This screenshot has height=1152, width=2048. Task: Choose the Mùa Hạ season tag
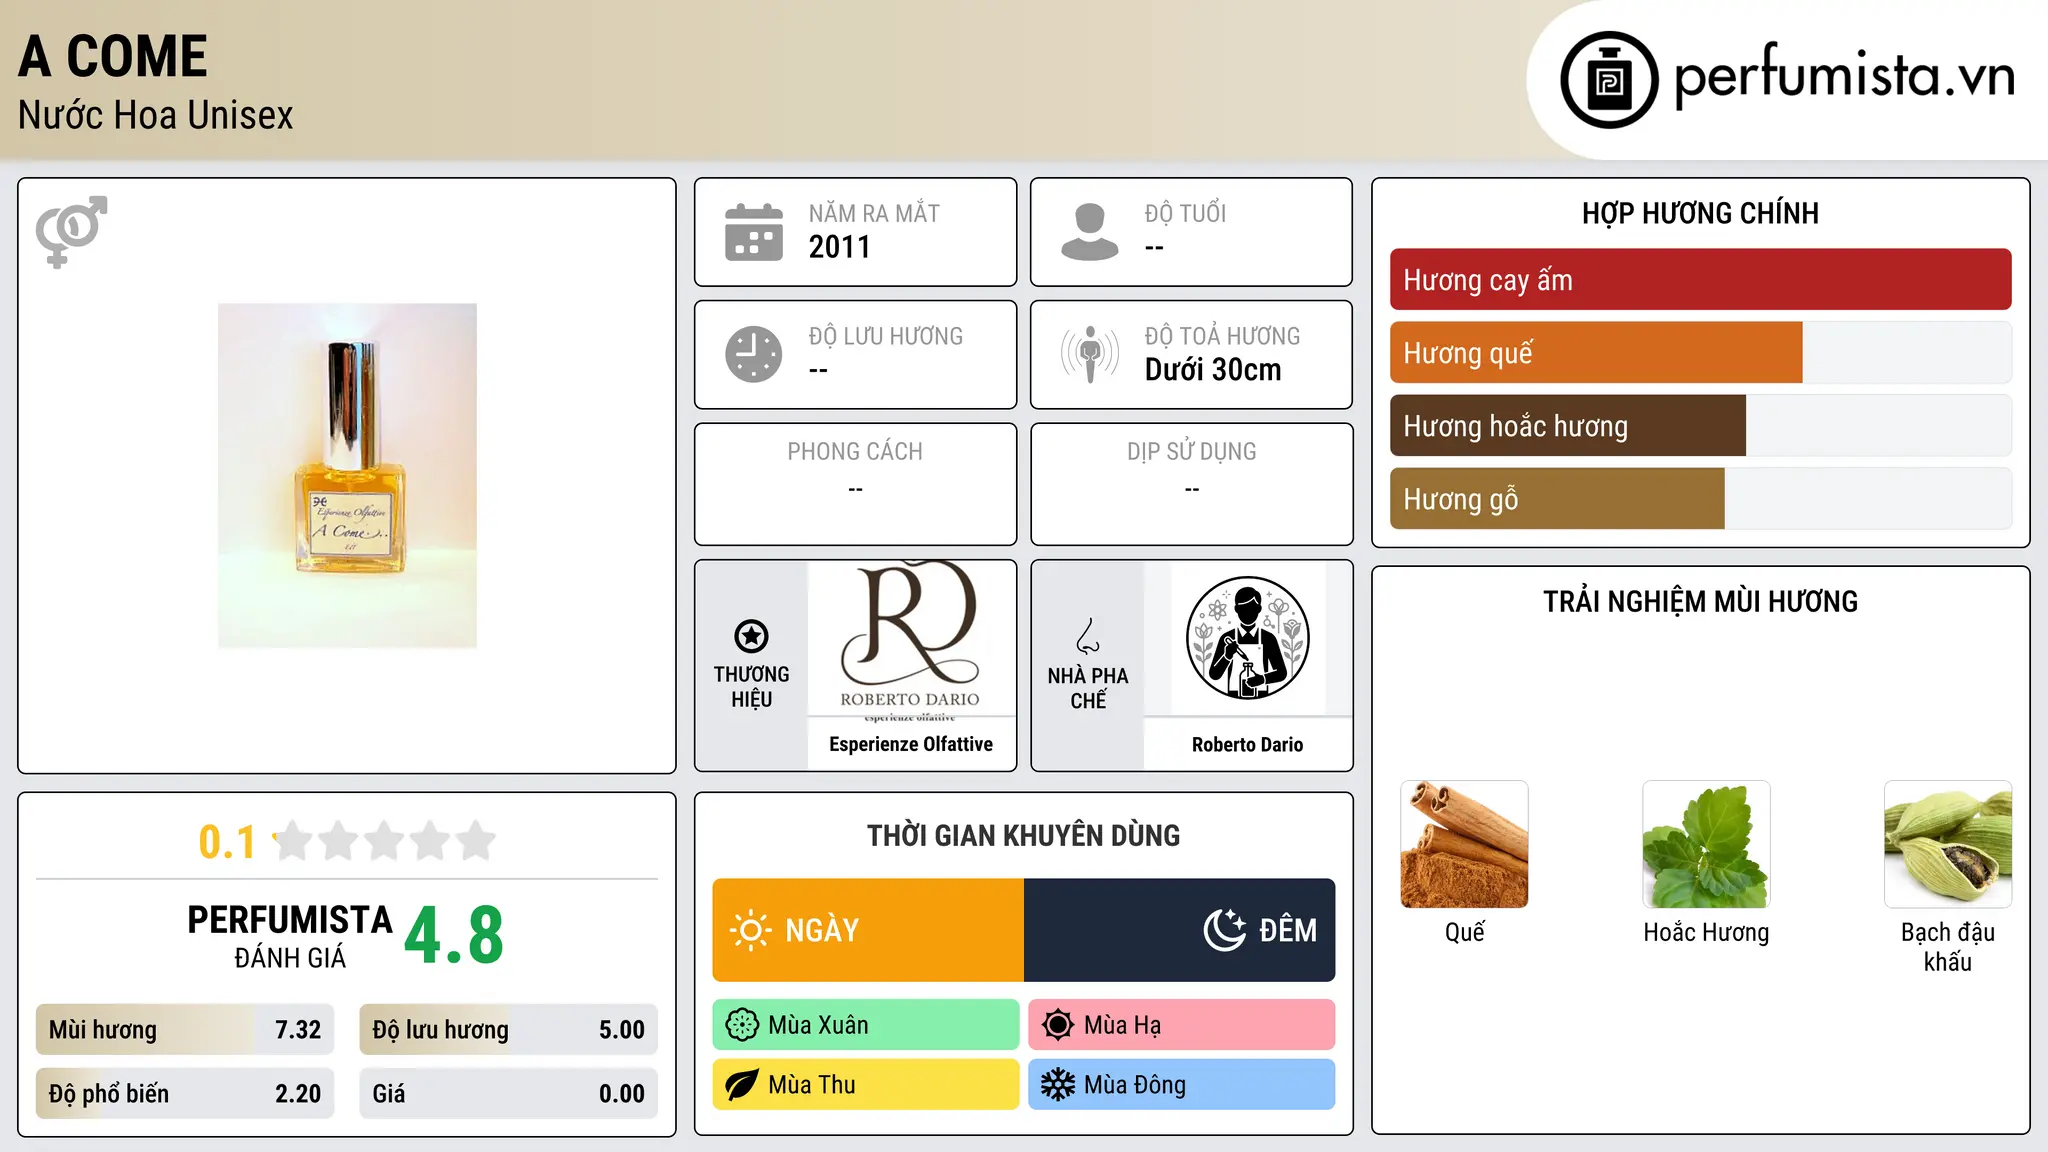coord(1182,1025)
